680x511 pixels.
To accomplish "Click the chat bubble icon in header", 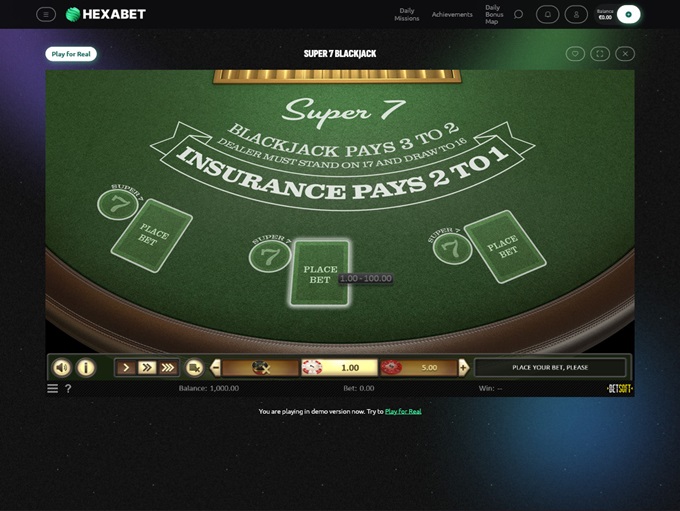I will tap(518, 14).
